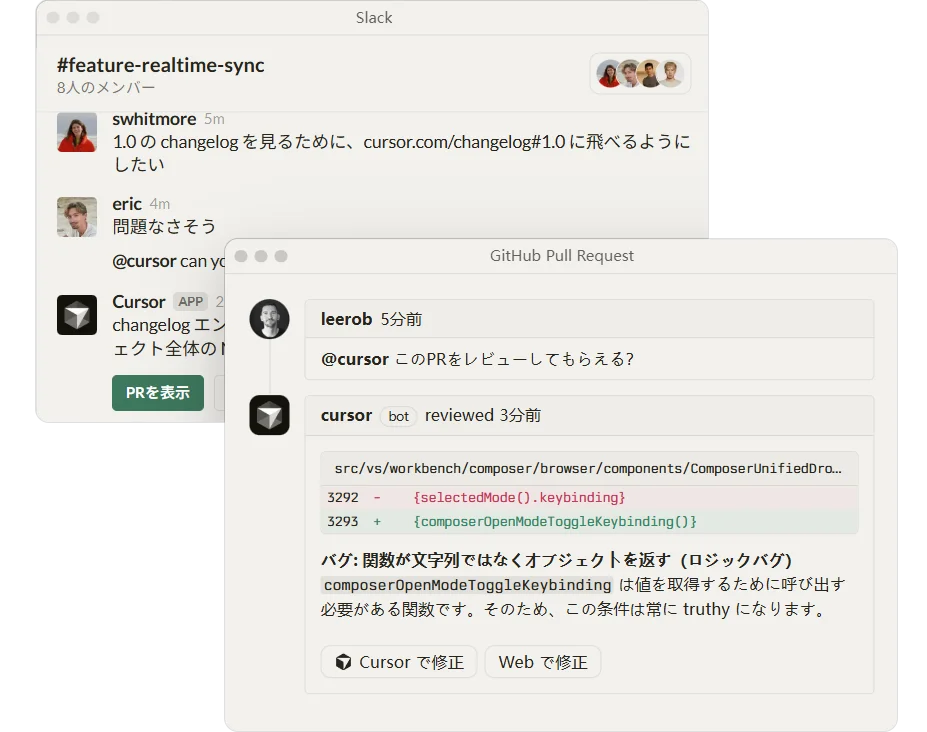Click the swhitmore username in Slack
Viewport: 927px width, 732px height.
[x=154, y=119]
